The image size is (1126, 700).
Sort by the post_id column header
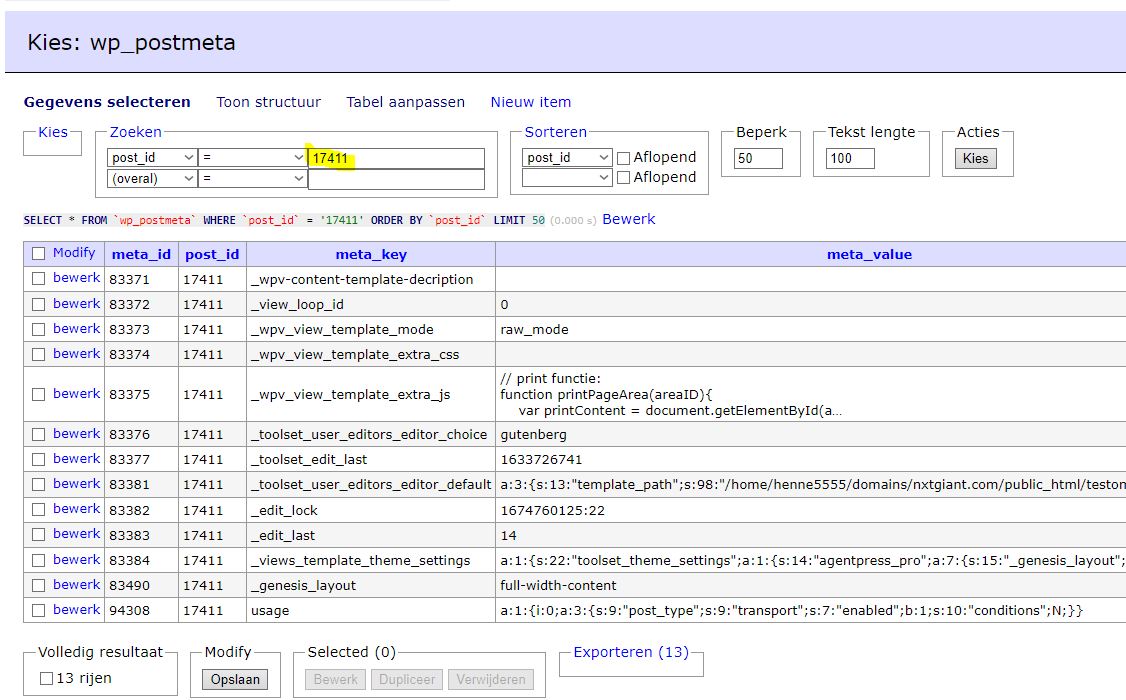212,254
